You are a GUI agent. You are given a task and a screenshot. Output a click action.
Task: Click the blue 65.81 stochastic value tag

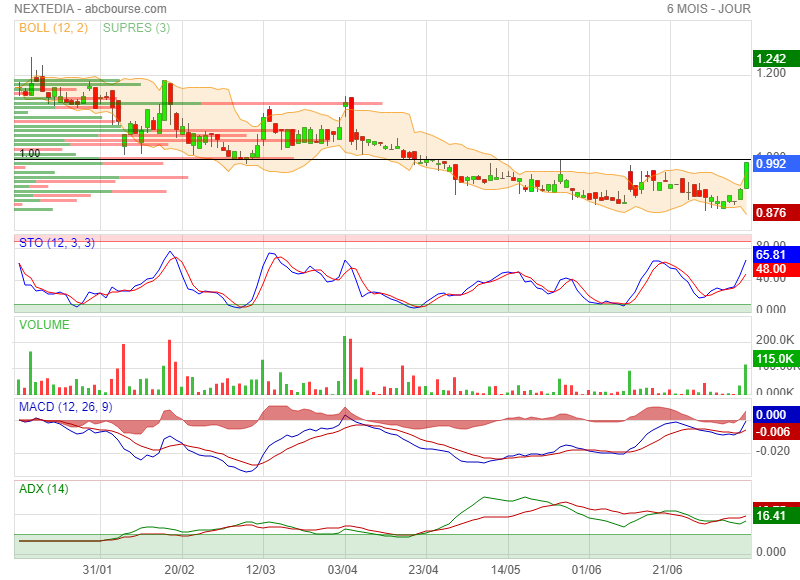point(771,255)
